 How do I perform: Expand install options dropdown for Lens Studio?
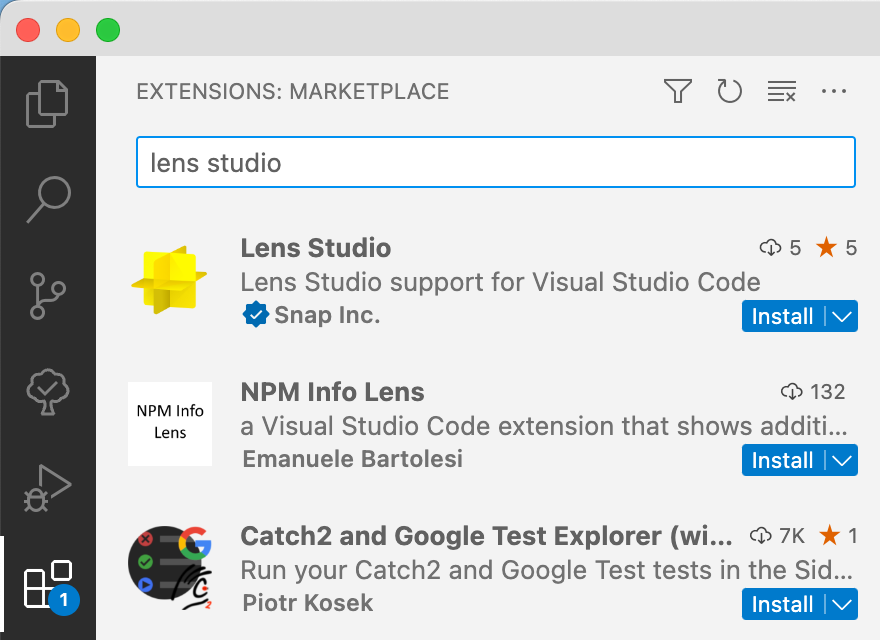(x=842, y=317)
